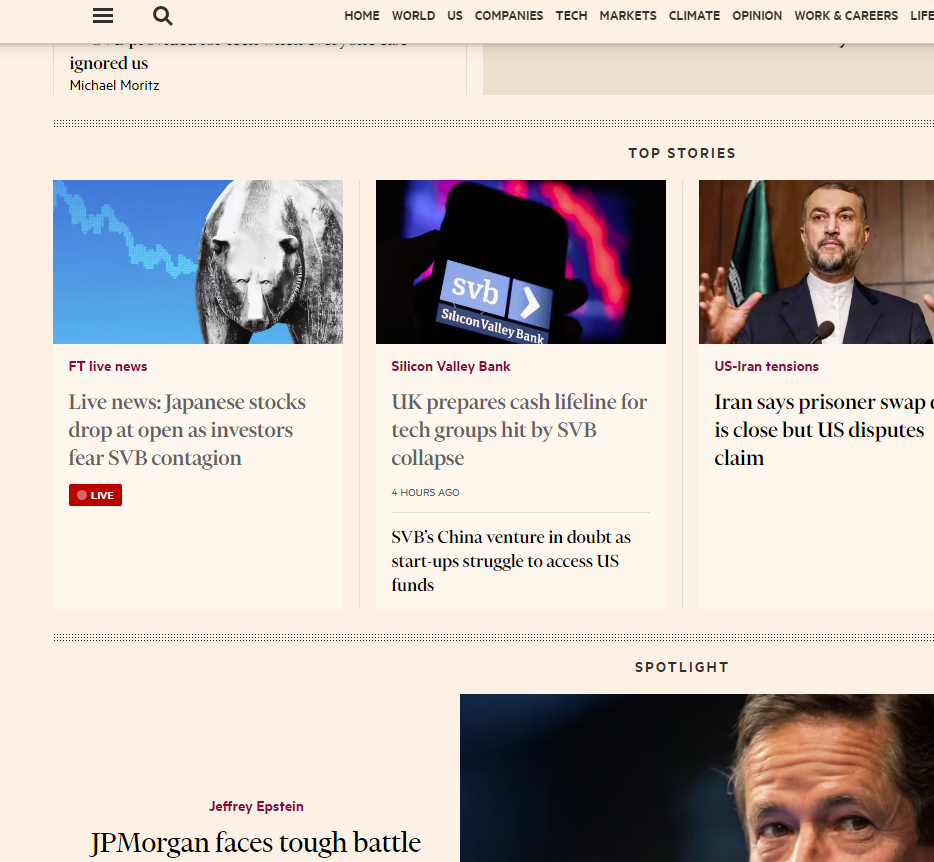Open the search magnifier icon

(163, 15)
